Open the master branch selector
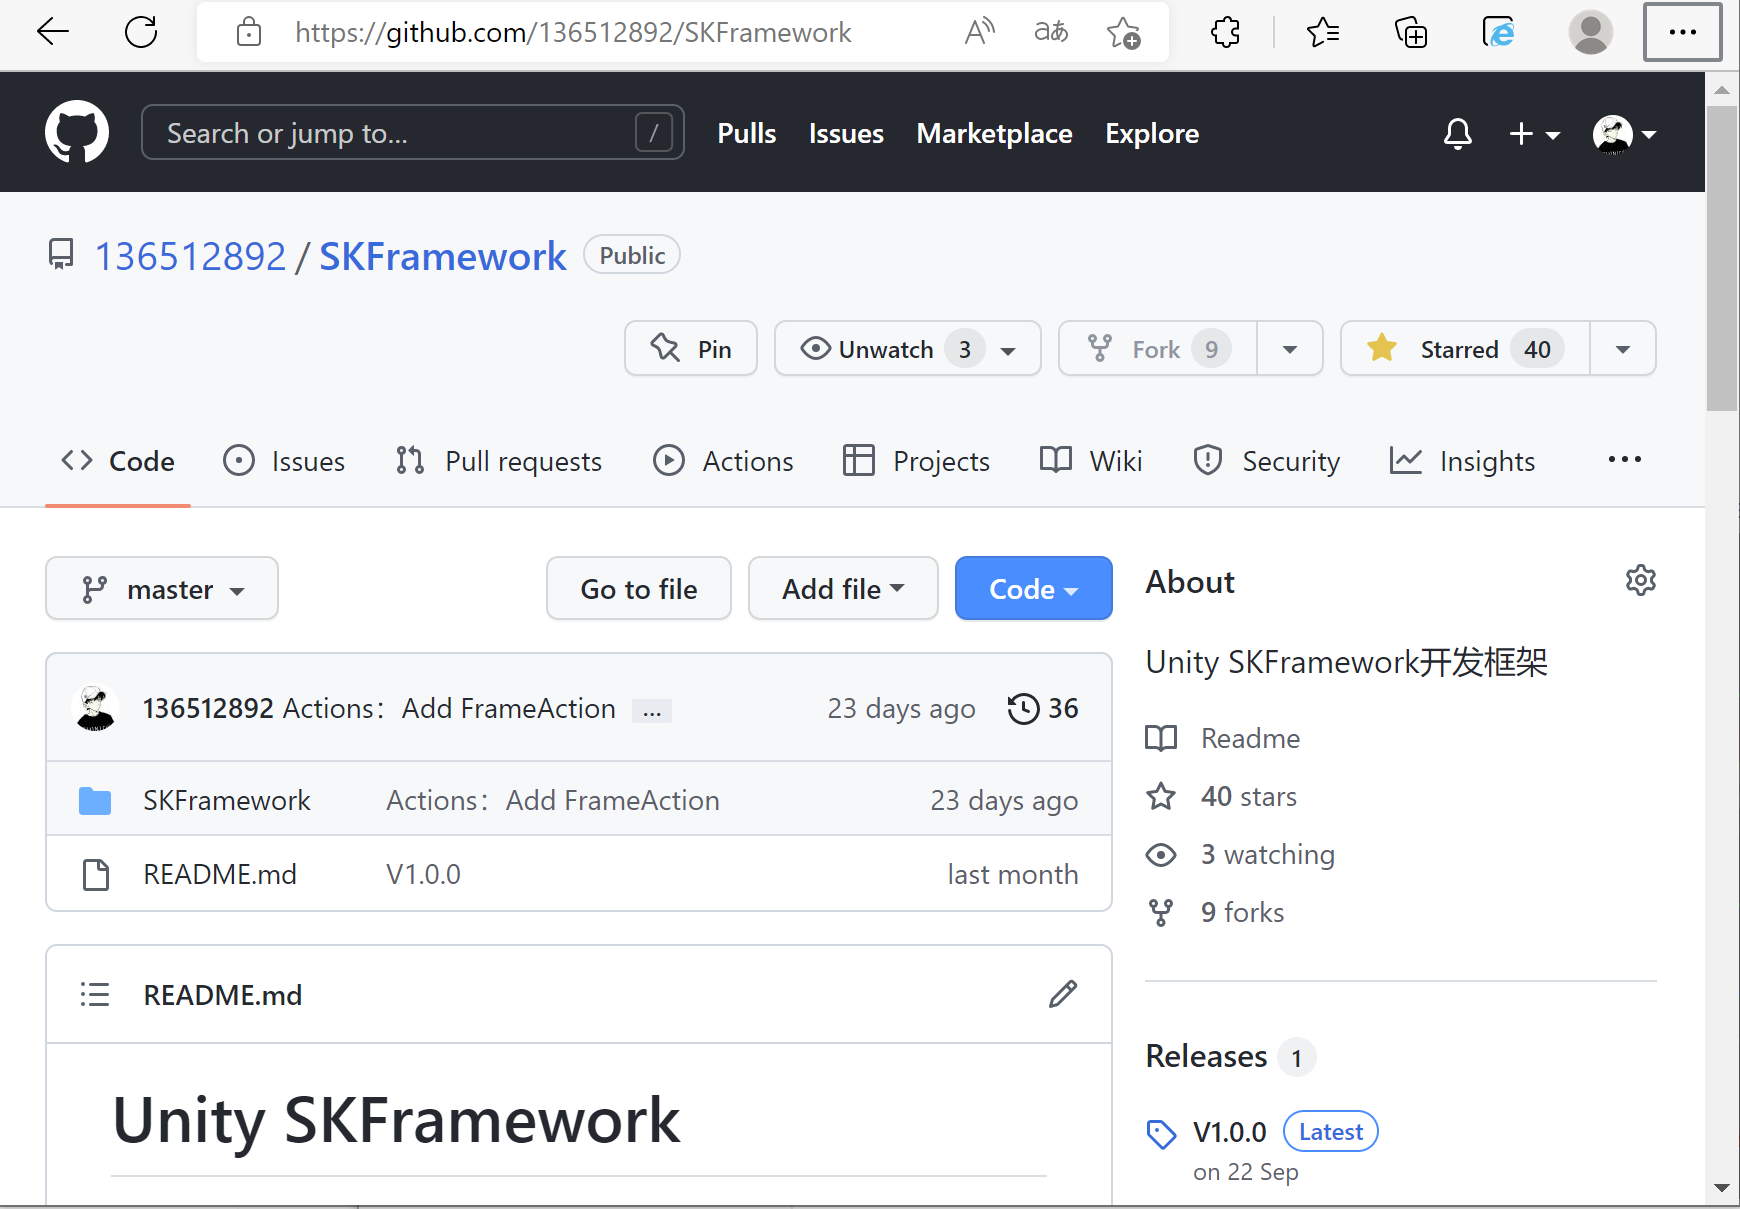The height and width of the screenshot is (1209, 1740). pos(162,588)
